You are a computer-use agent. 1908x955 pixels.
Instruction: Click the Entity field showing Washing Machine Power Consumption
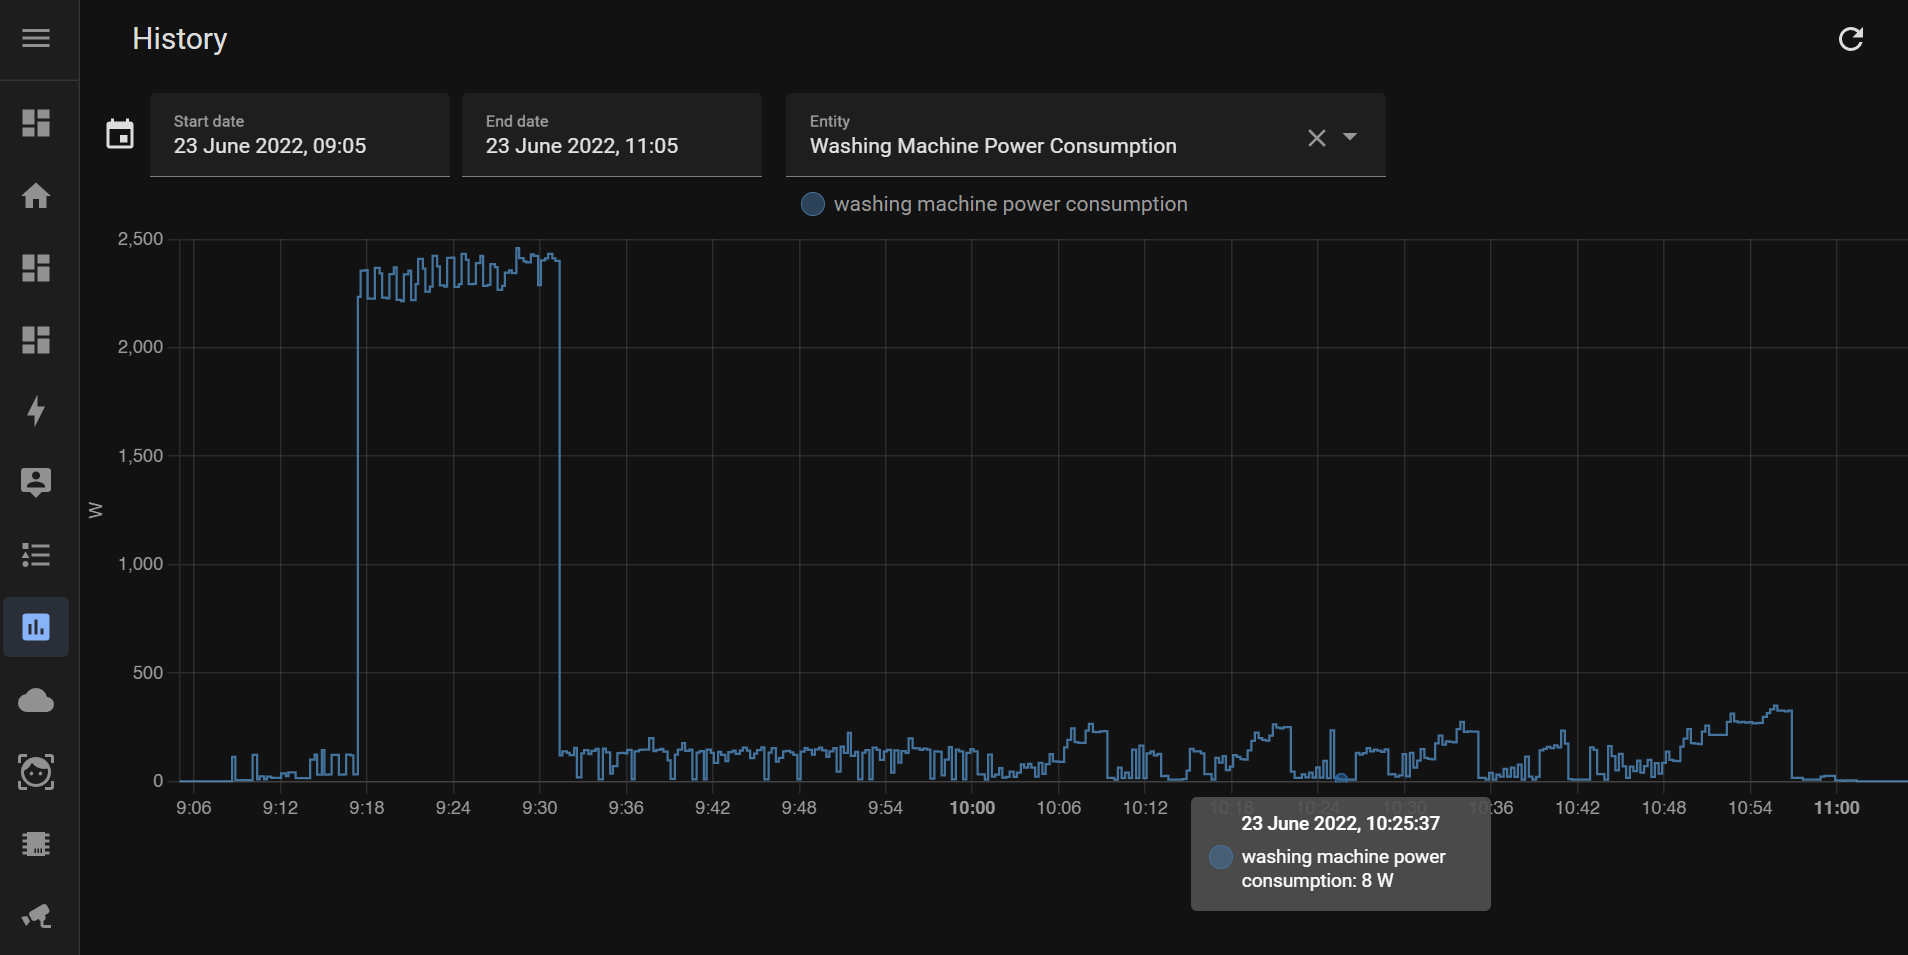tap(1086, 135)
